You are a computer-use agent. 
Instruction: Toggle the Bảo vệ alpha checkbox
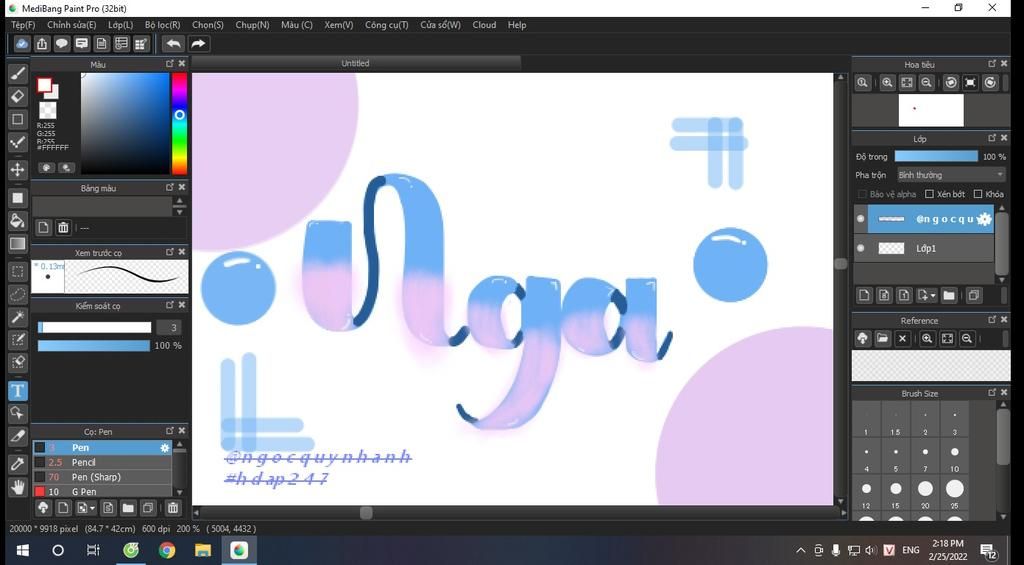click(862, 194)
